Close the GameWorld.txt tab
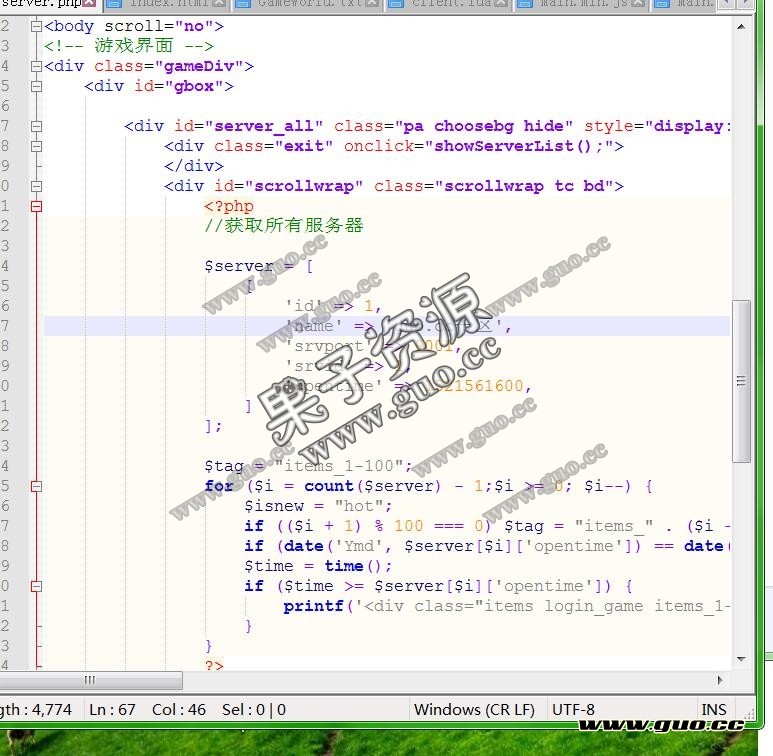773x756 pixels. tap(372, 5)
